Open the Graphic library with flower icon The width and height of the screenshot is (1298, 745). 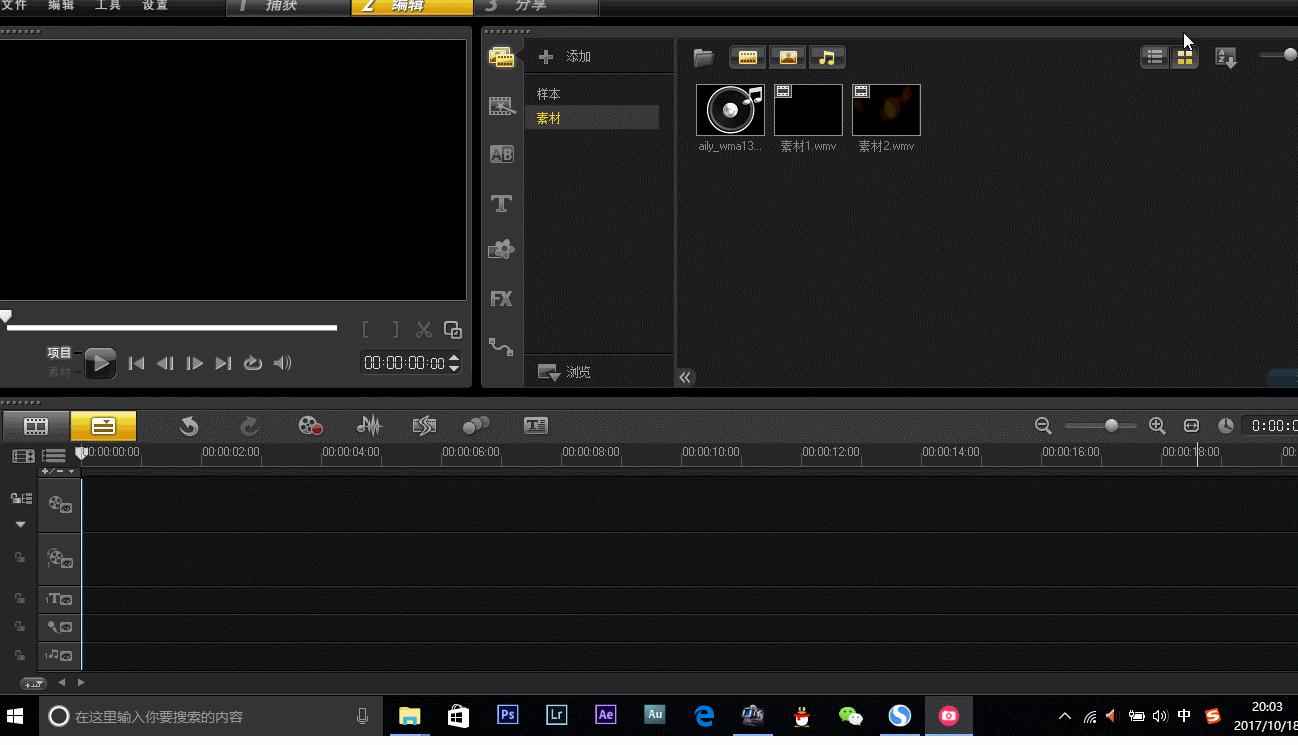point(501,250)
